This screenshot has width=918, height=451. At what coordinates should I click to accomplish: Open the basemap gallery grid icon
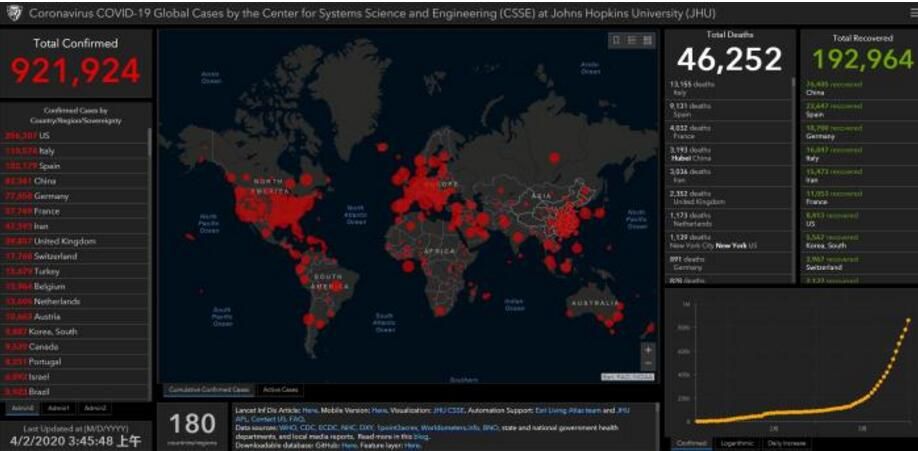(x=648, y=40)
